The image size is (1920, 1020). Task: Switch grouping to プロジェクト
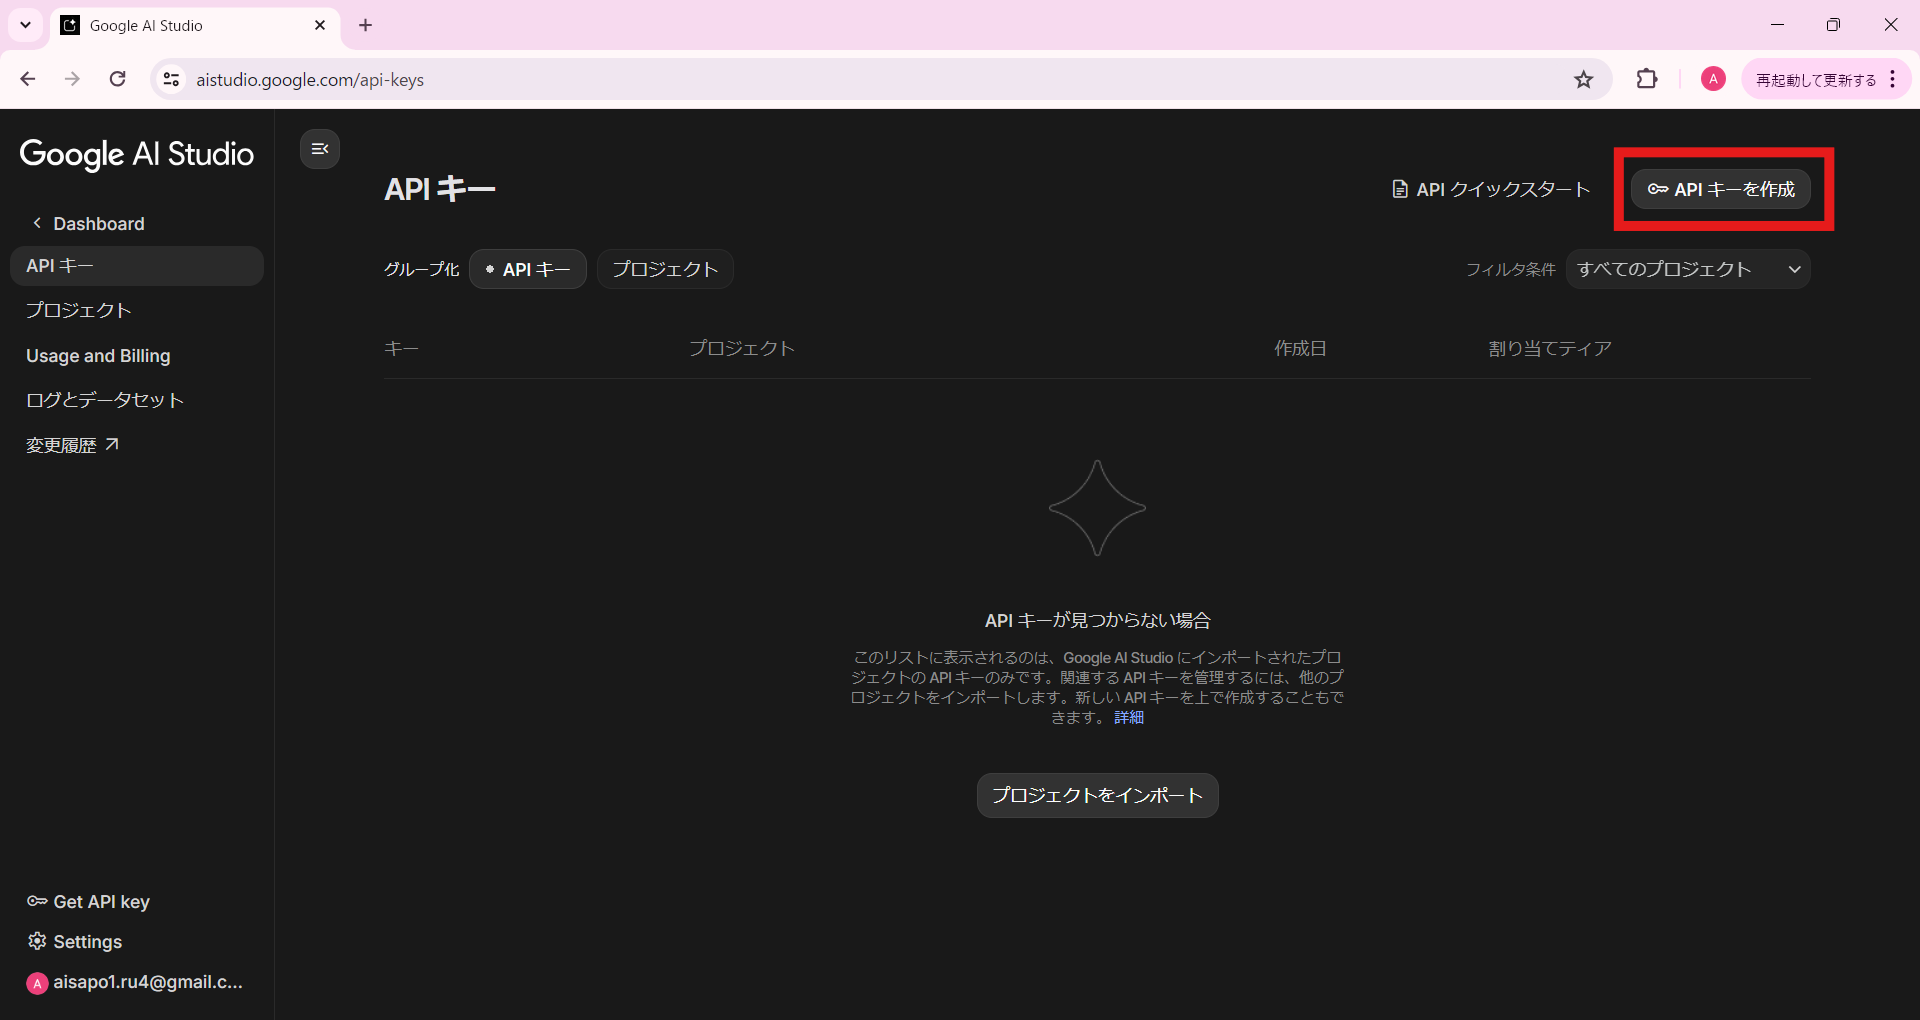coord(664,268)
